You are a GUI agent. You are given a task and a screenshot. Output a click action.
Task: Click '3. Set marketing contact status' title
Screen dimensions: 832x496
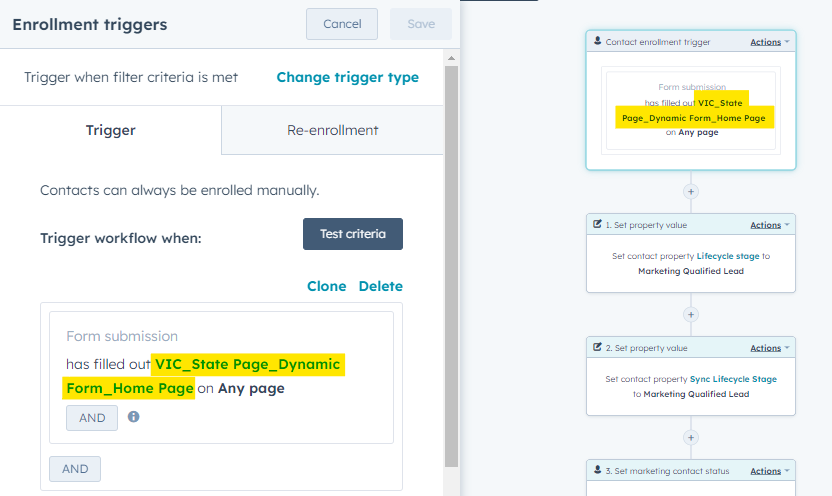[668, 471]
